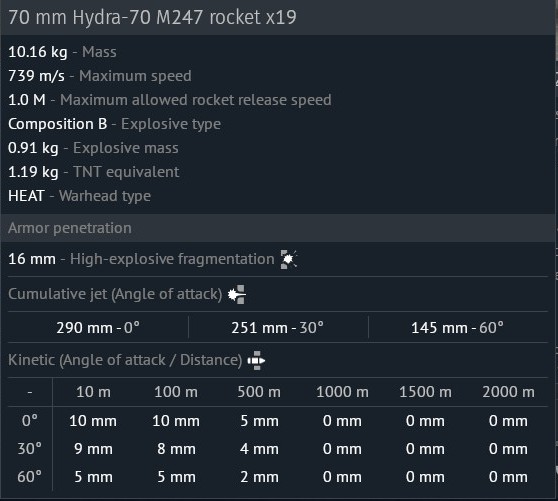Image resolution: width=558 pixels, height=501 pixels.
Task: Click the '2000 m' column header
Action: [509, 392]
